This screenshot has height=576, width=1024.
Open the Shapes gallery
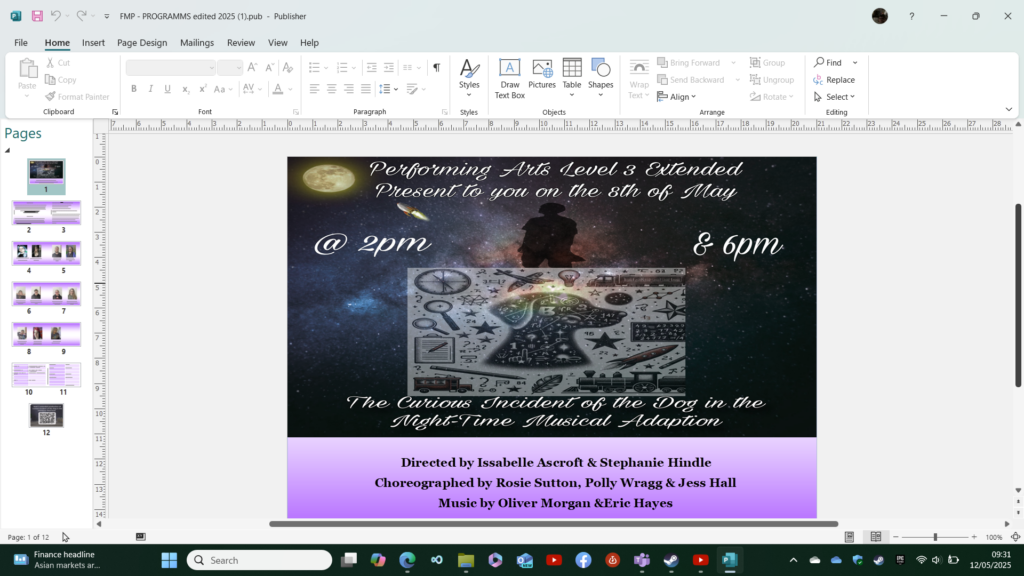click(x=600, y=78)
